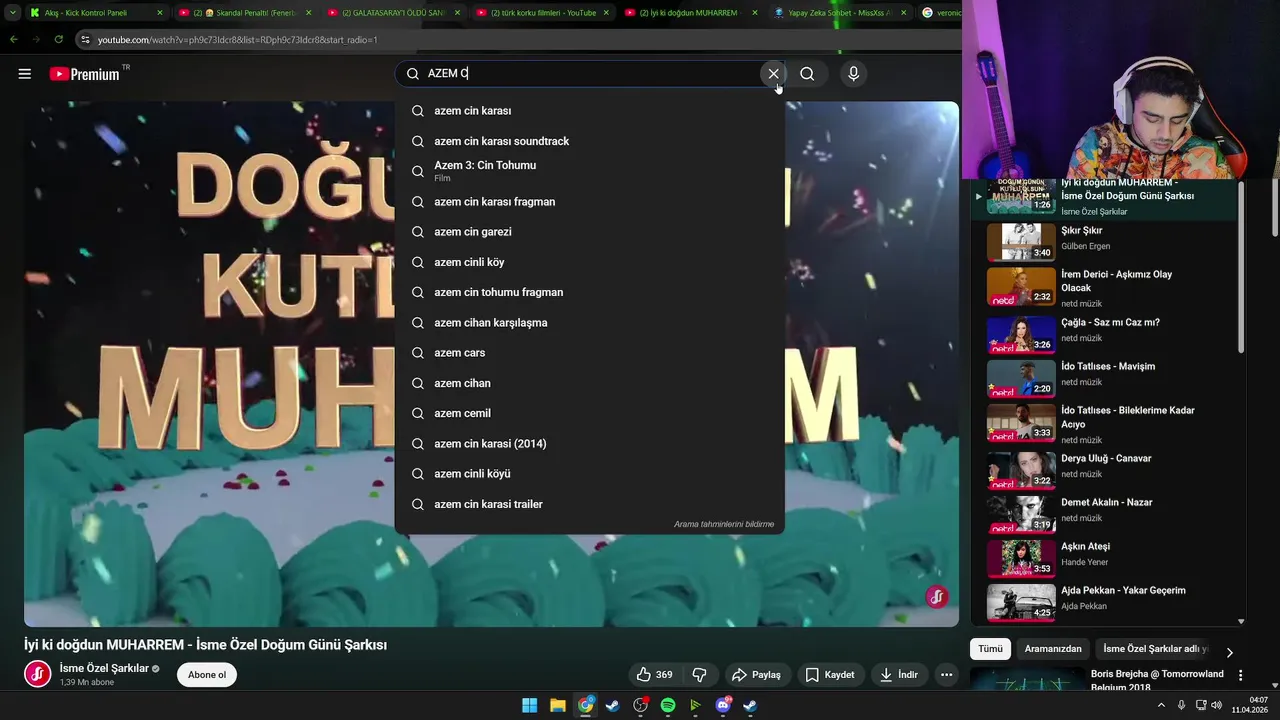1280x720 pixels.
Task: Save the video using Kaydet
Action: (x=830, y=675)
